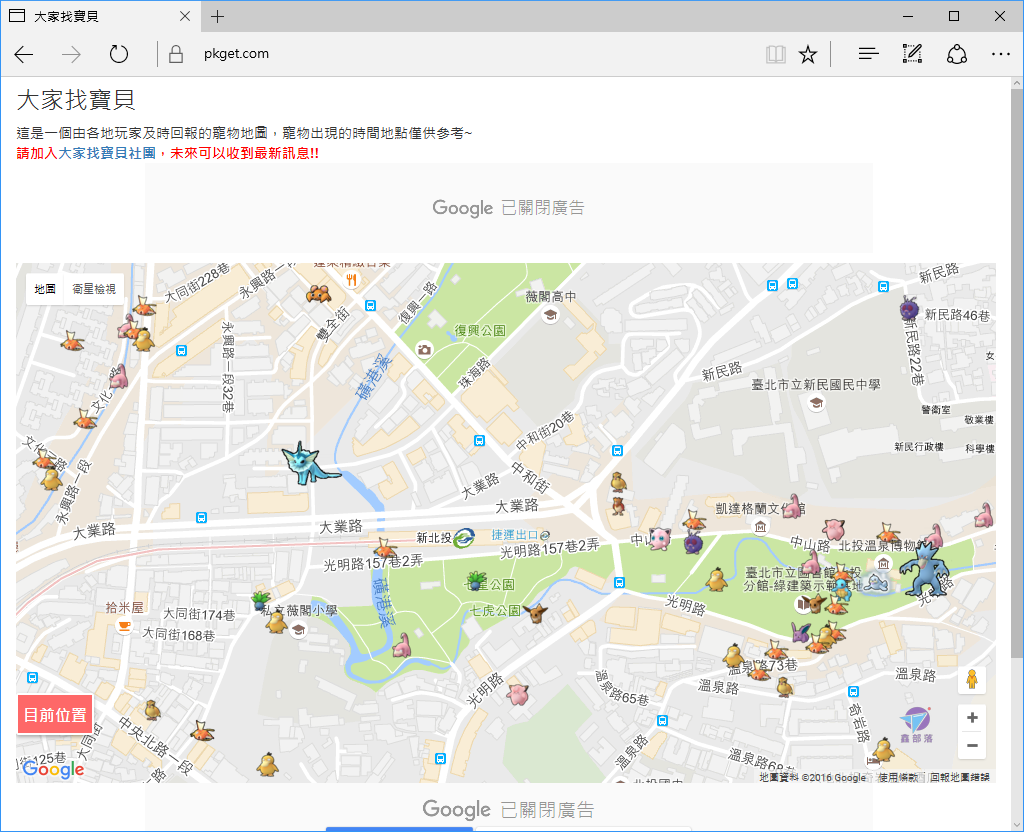Screen dimensions: 1024x832
Task: Make a web note pen icon
Action: tap(912, 54)
